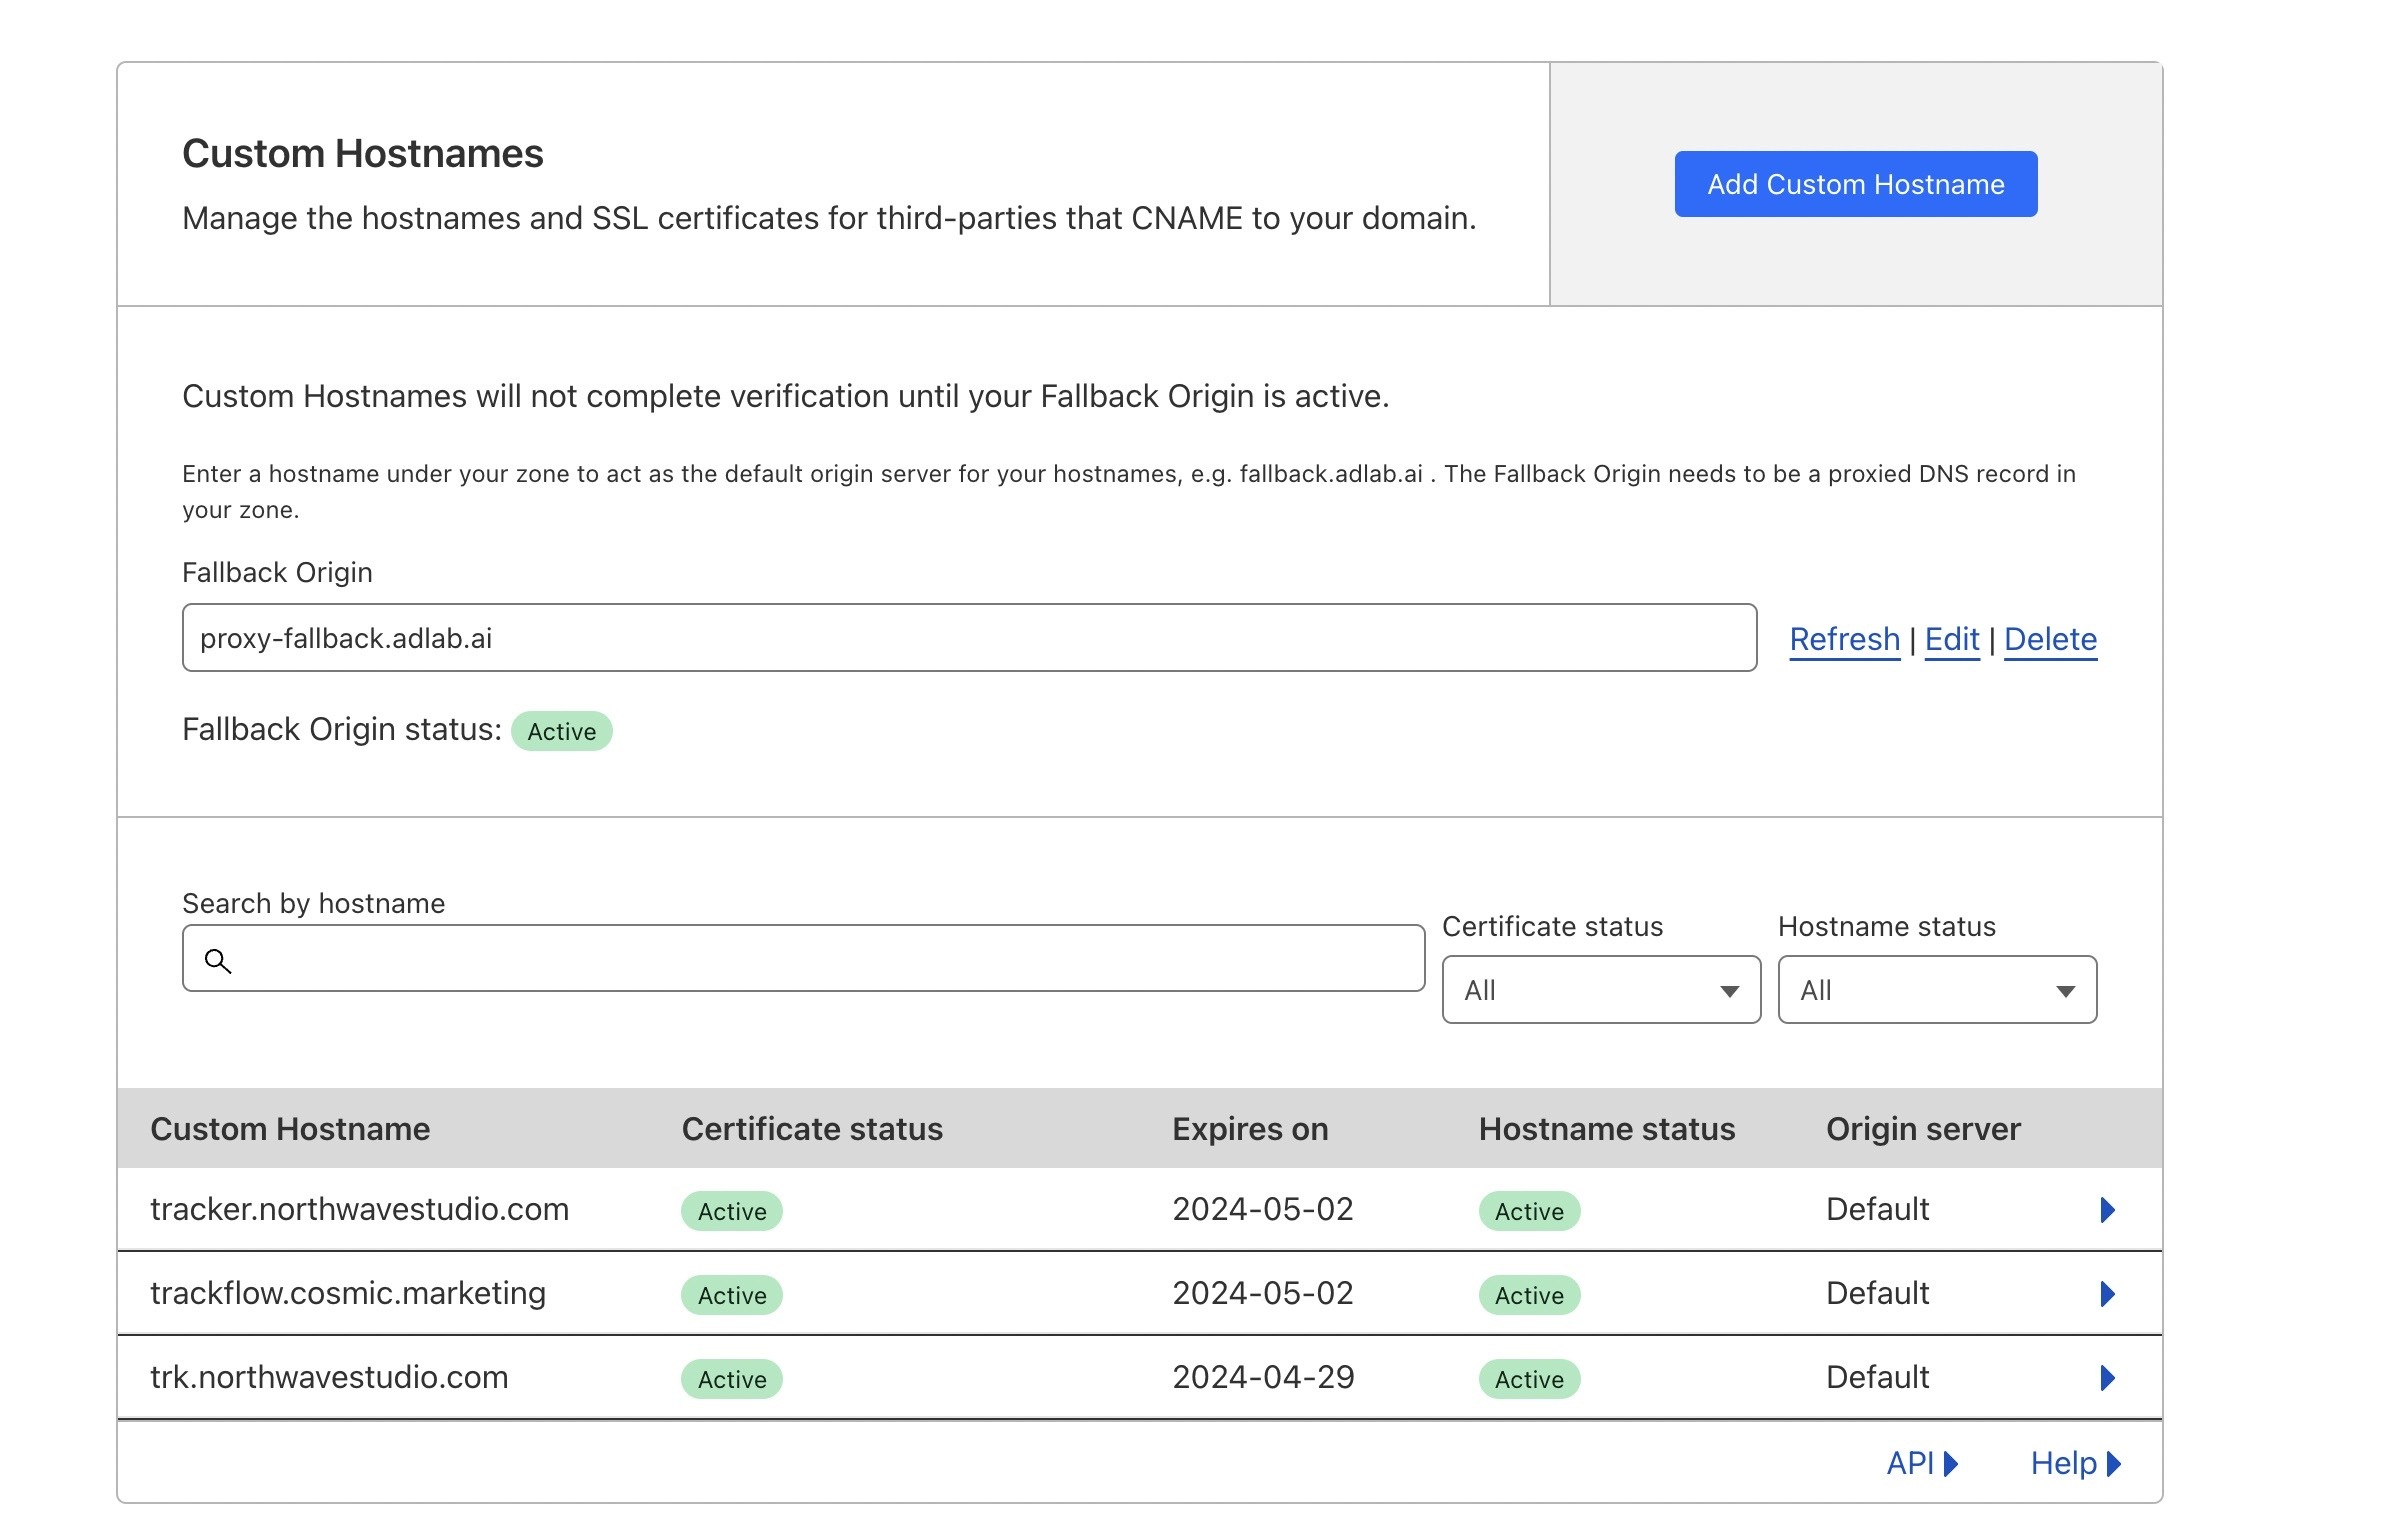Focus the Fallback Origin input field
Screen dimensions: 2398x1516
[968, 638]
